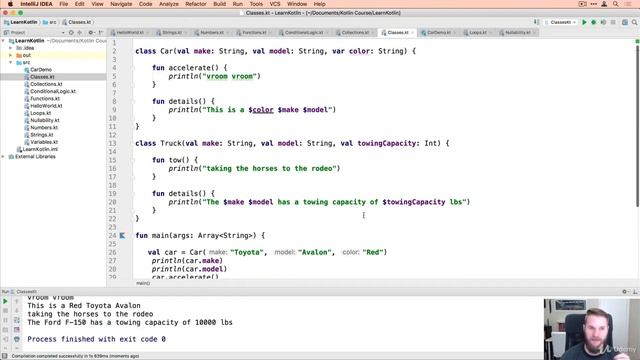Click Classes.kt breadcrumb in navigation bar
Screen dimensions: 640x360
[x=77, y=22]
